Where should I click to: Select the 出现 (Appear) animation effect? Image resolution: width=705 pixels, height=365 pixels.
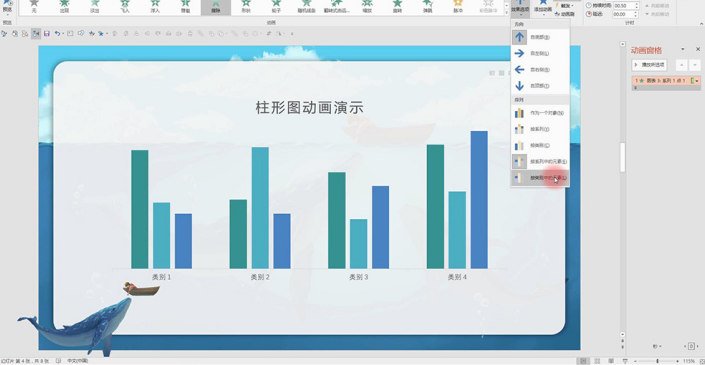64,7
